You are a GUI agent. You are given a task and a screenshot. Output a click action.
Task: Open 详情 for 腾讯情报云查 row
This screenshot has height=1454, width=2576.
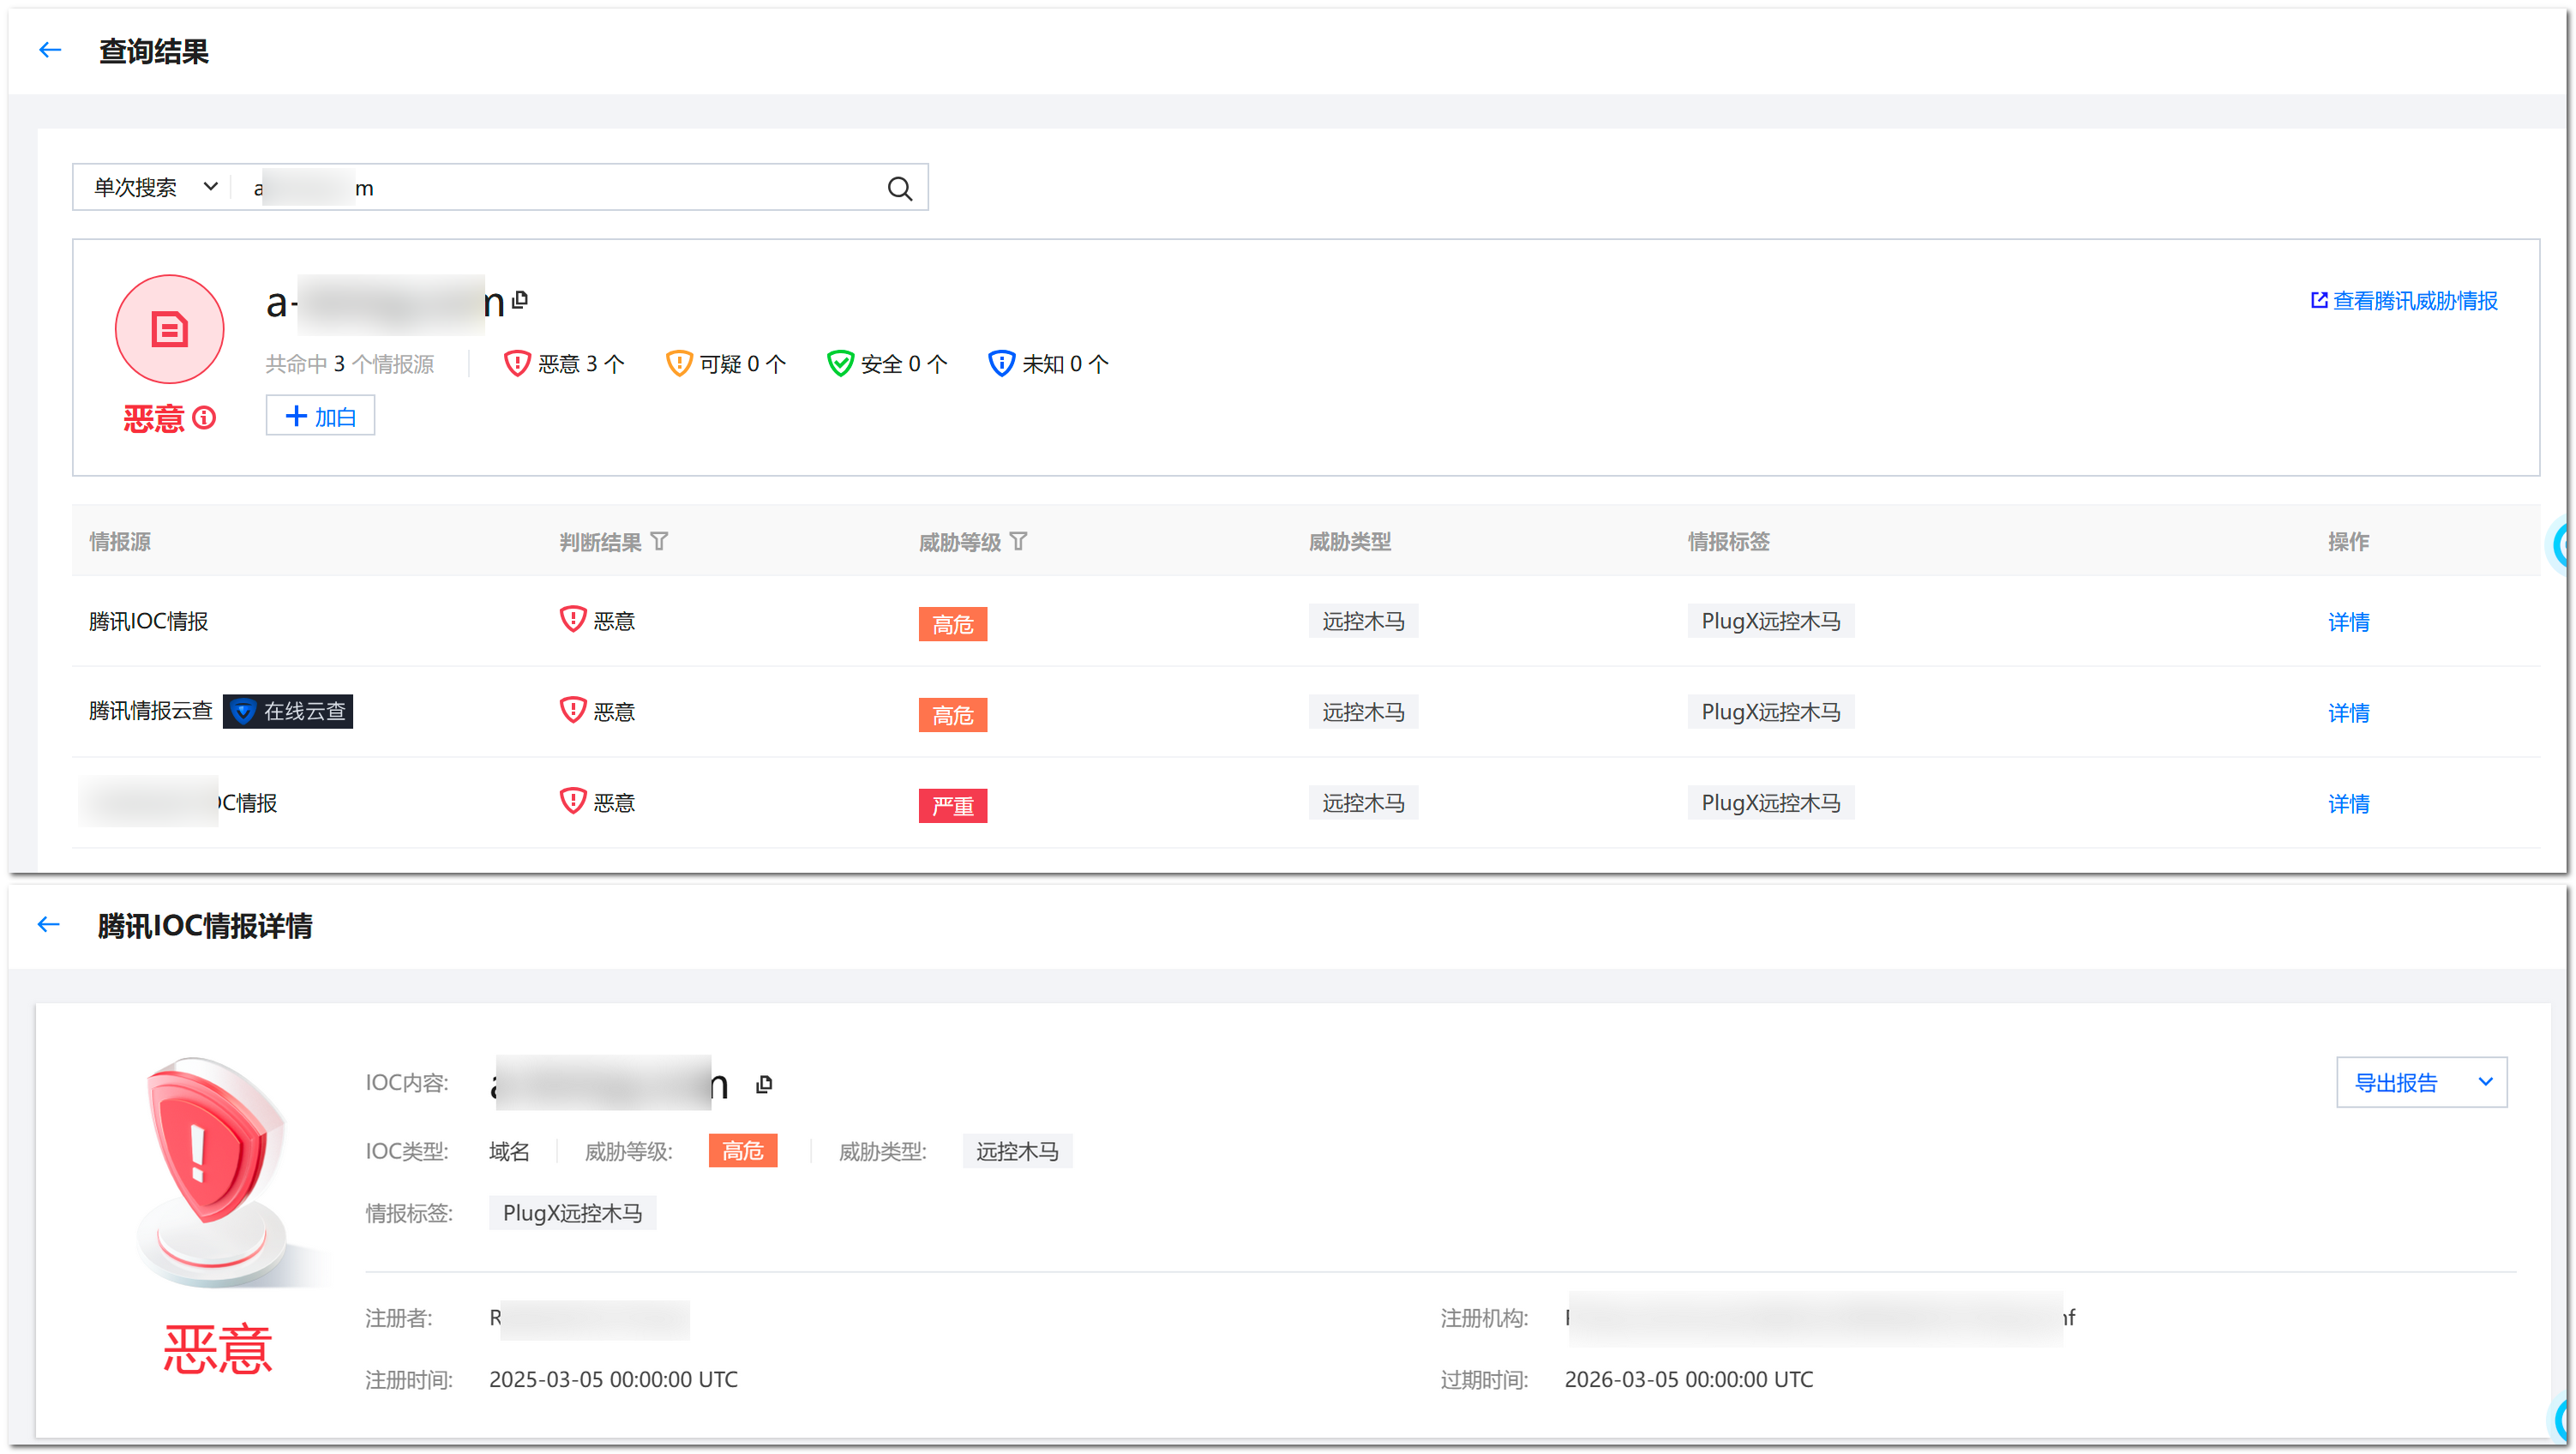click(x=2347, y=713)
